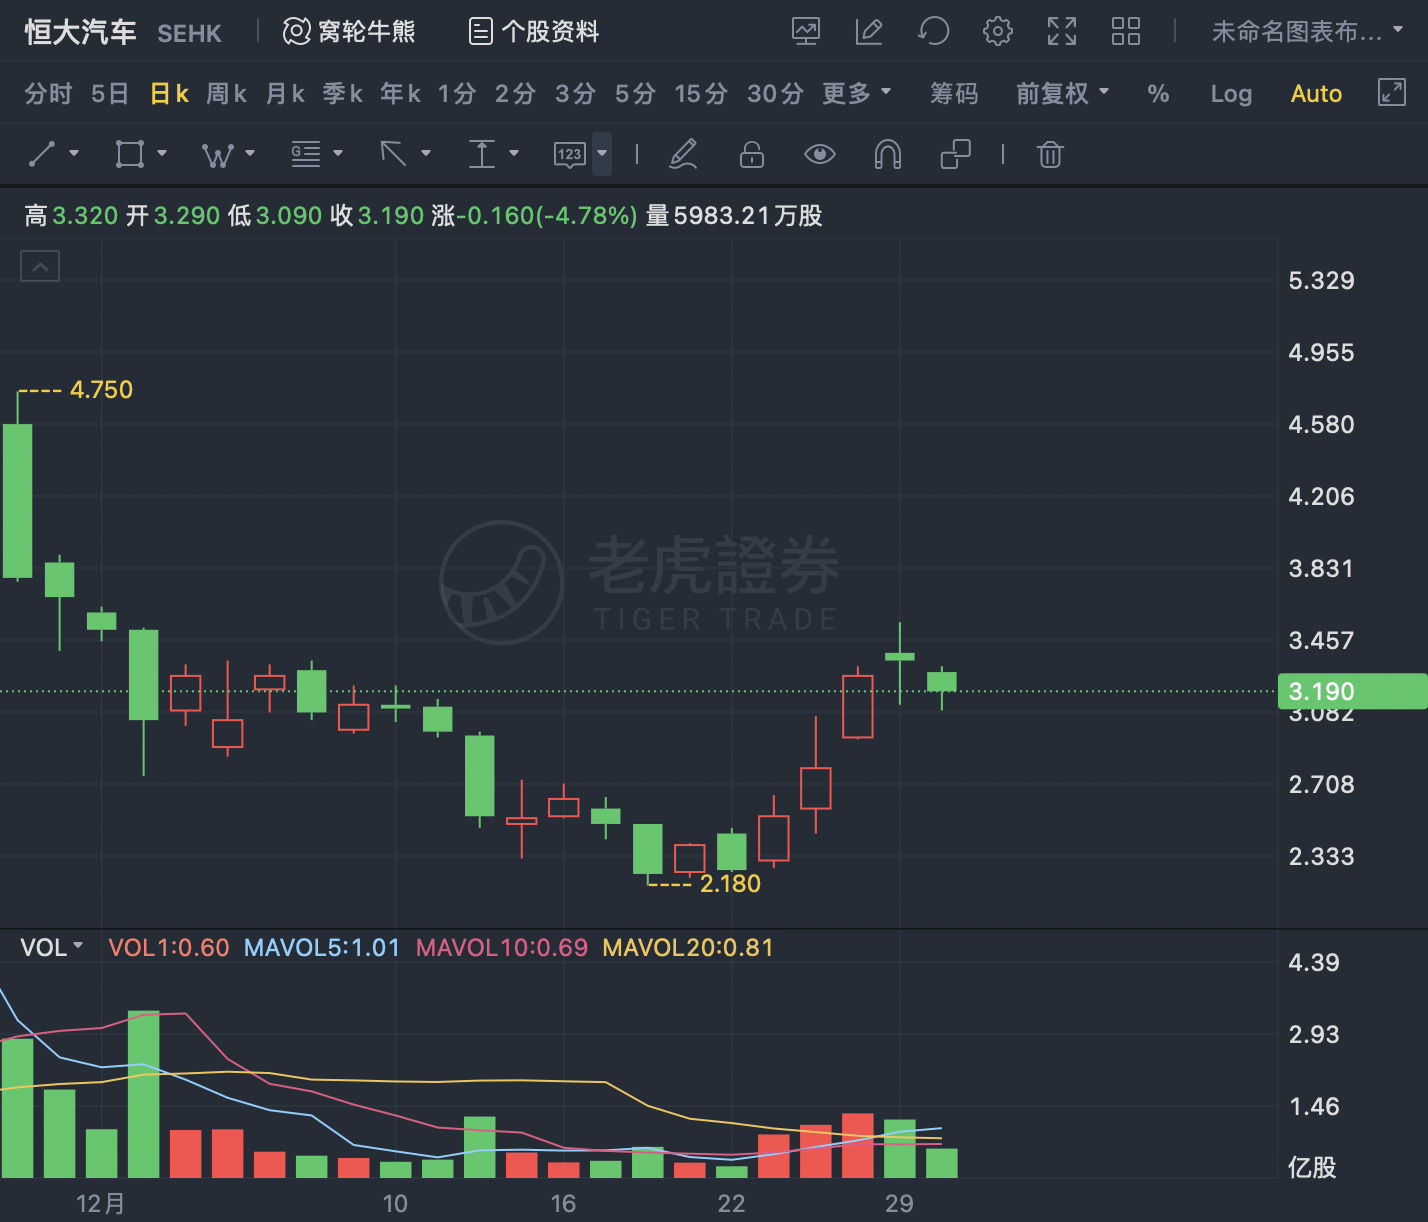Click the current price tag 3.190
Image resolution: width=1428 pixels, height=1222 pixels.
point(1352,691)
